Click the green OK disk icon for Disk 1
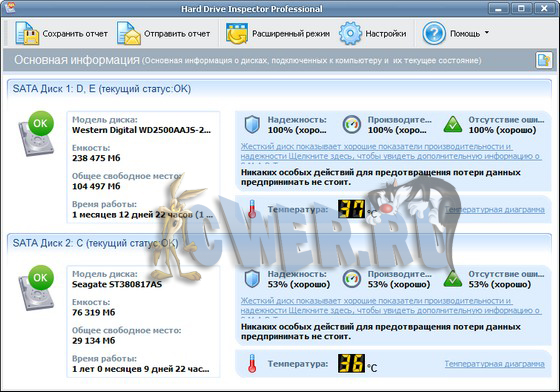Screen dimensions: 560x392 point(36,134)
